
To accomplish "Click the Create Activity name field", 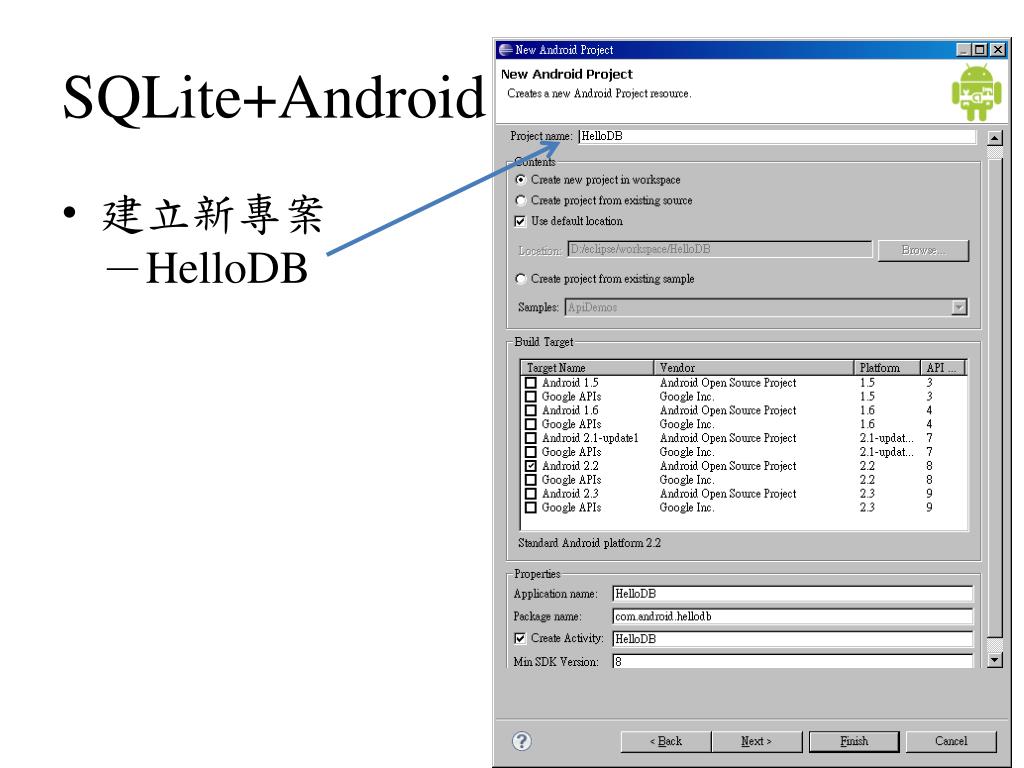I will [793, 639].
